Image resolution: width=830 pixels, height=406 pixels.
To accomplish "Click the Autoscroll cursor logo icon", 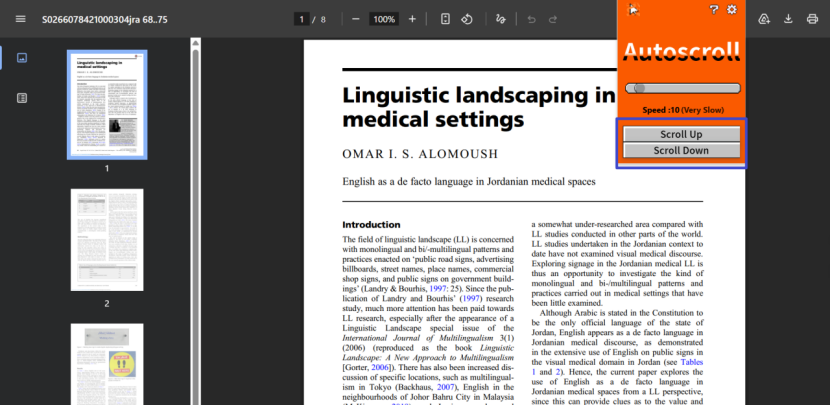I will [633, 10].
